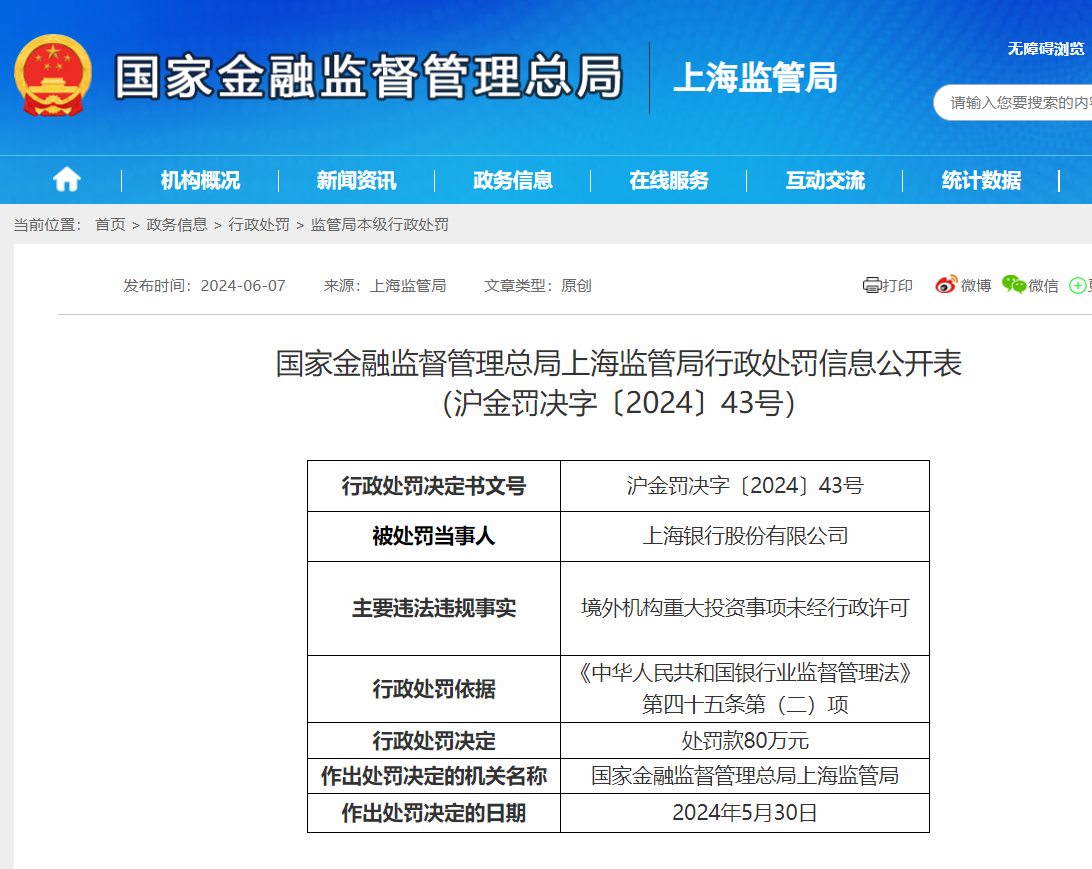Screen dimensions: 1092x869
Task: Open 机构概况 menu
Action: [201, 180]
